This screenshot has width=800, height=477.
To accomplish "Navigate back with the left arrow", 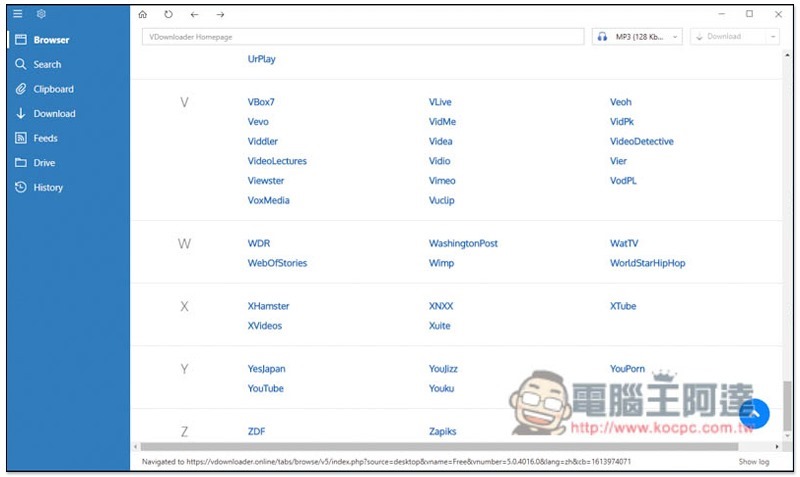I will [194, 14].
